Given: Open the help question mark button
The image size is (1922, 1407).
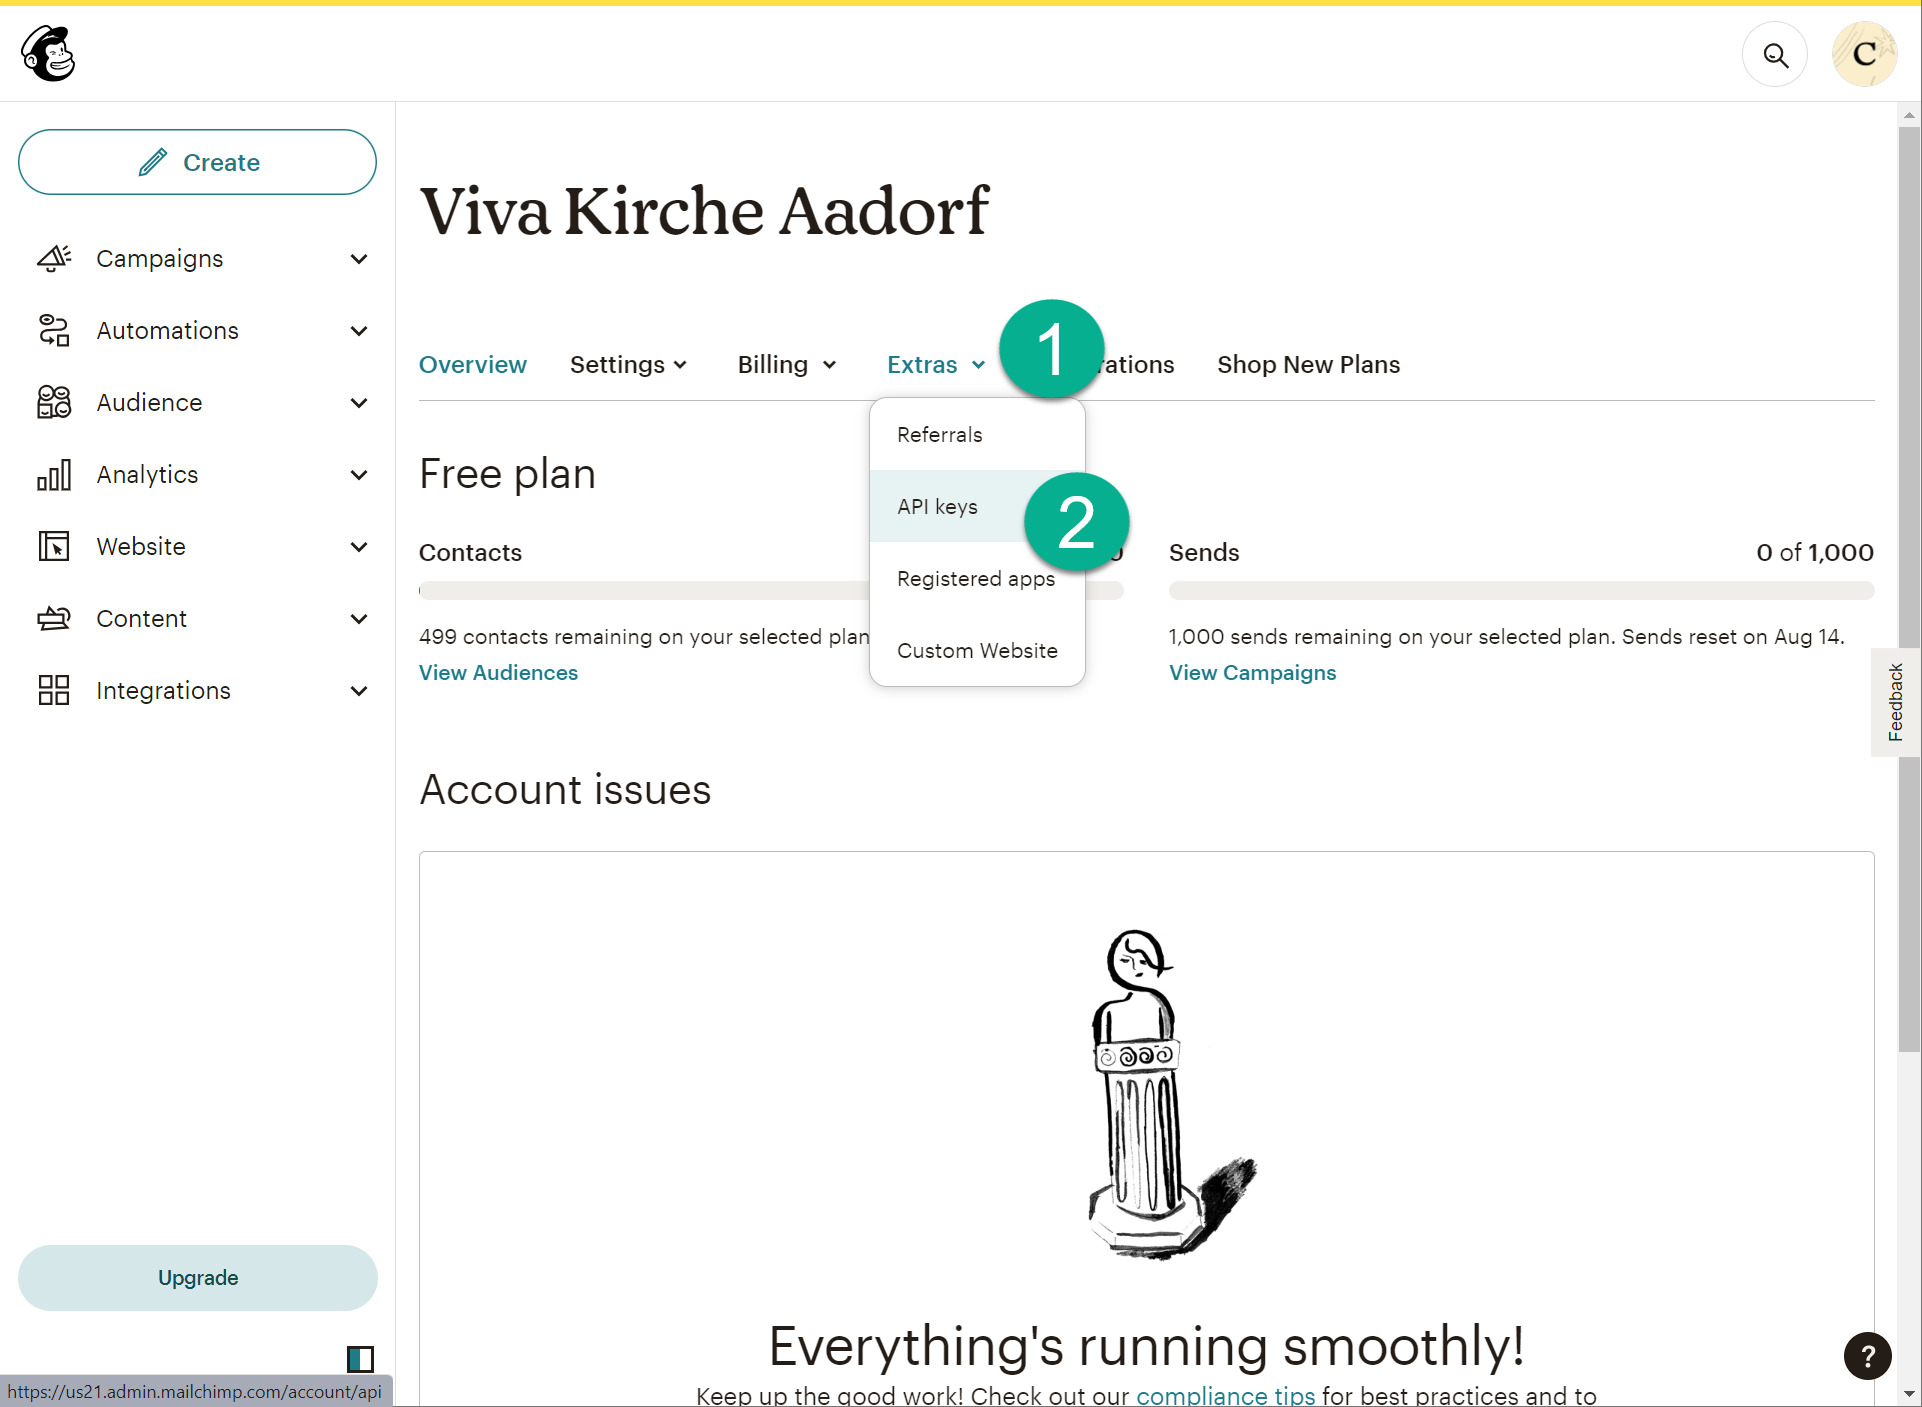Looking at the screenshot, I should pyautogui.click(x=1867, y=1356).
